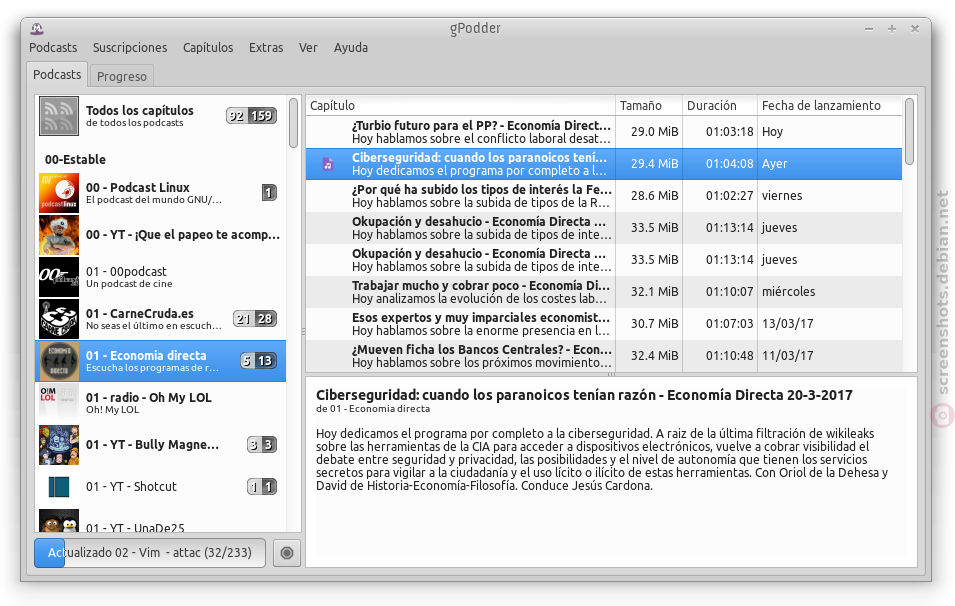
Task: Click the 21/28 badge on CarneCruda.es
Action: pyautogui.click(x=255, y=319)
